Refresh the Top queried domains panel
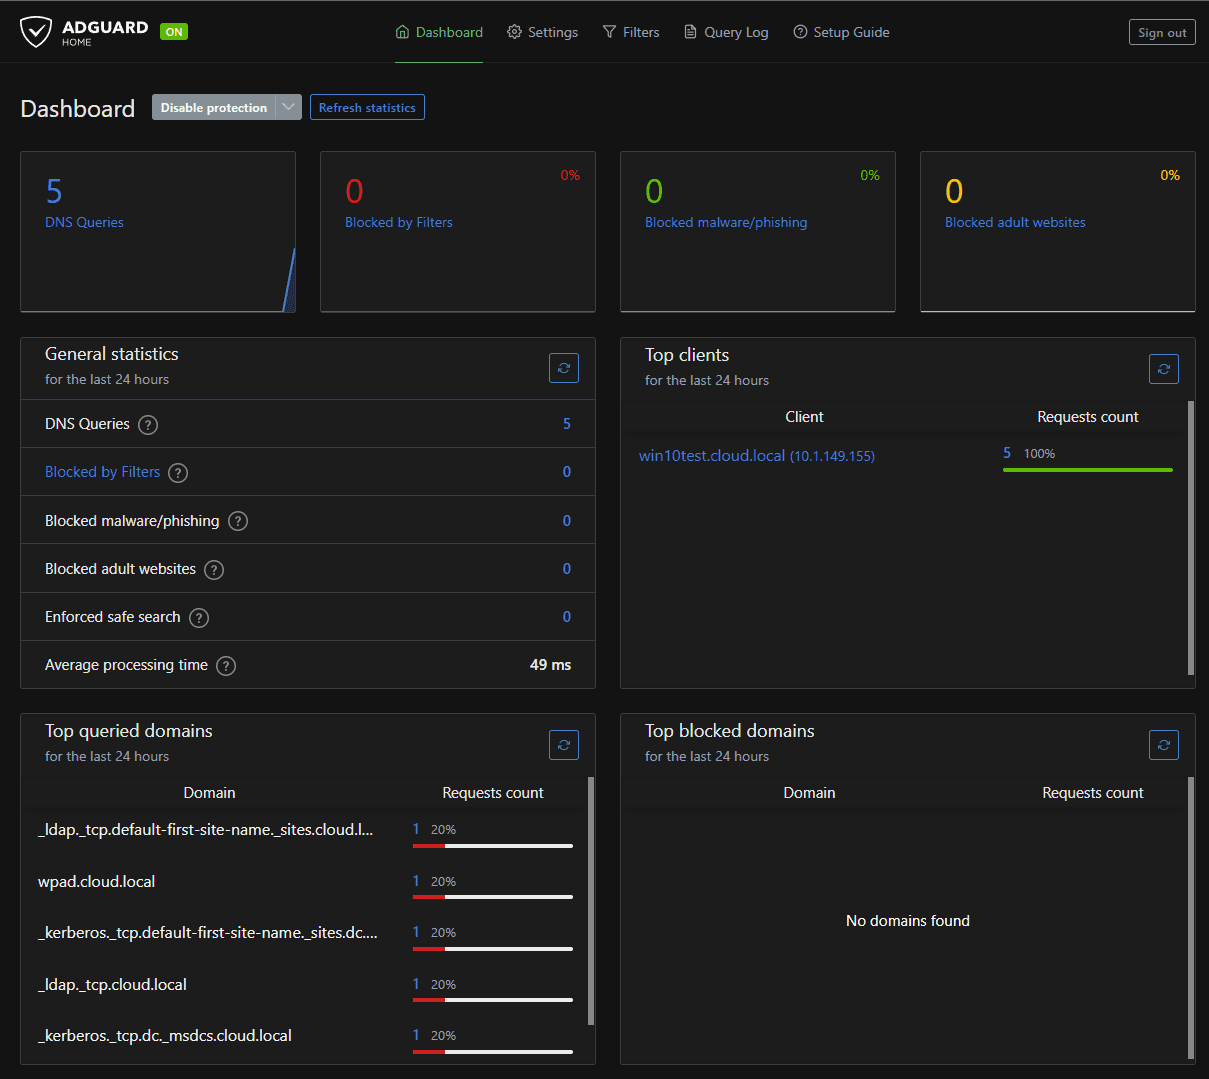1209x1079 pixels. coord(564,745)
